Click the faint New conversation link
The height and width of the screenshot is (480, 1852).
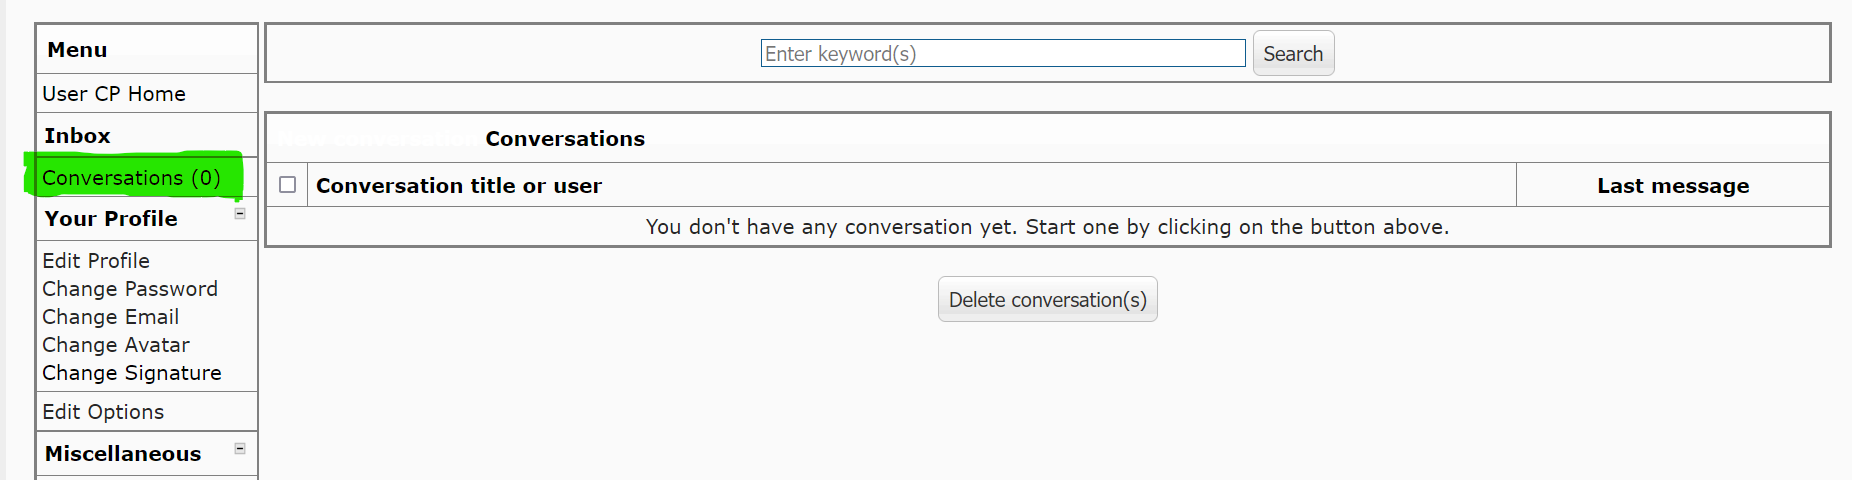coord(376,139)
